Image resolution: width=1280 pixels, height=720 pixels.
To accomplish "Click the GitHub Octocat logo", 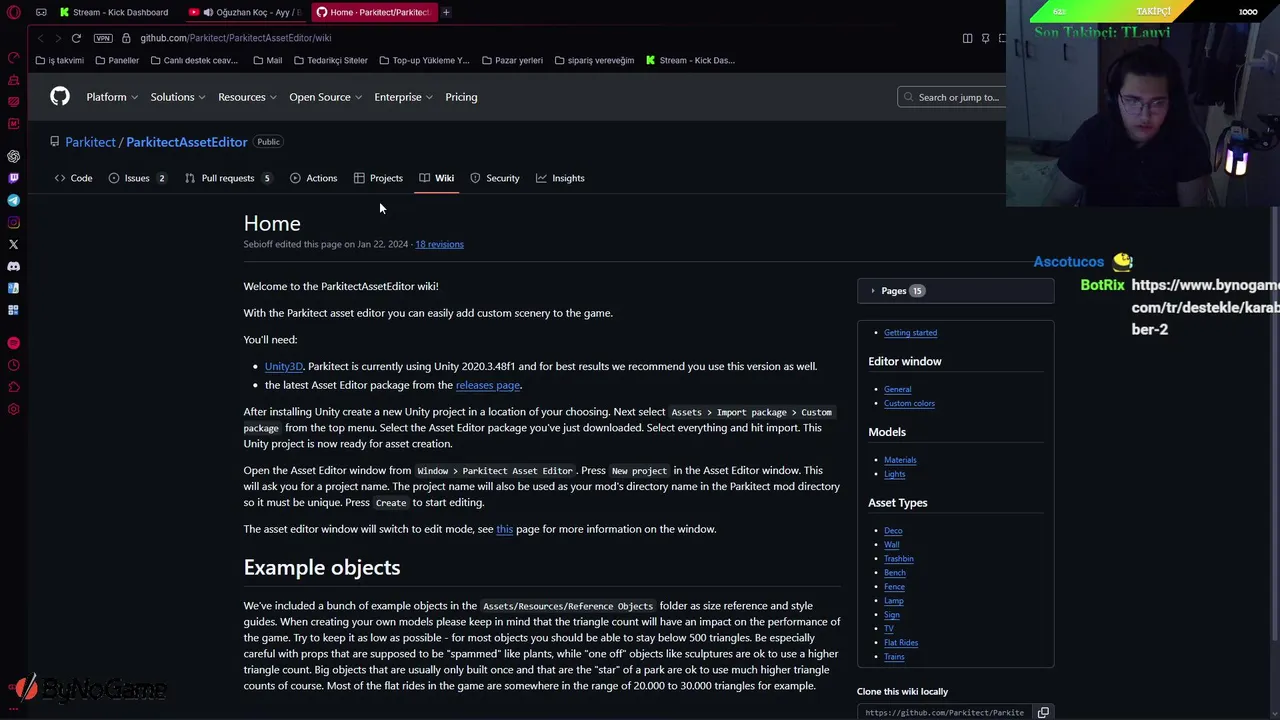I will tap(60, 96).
